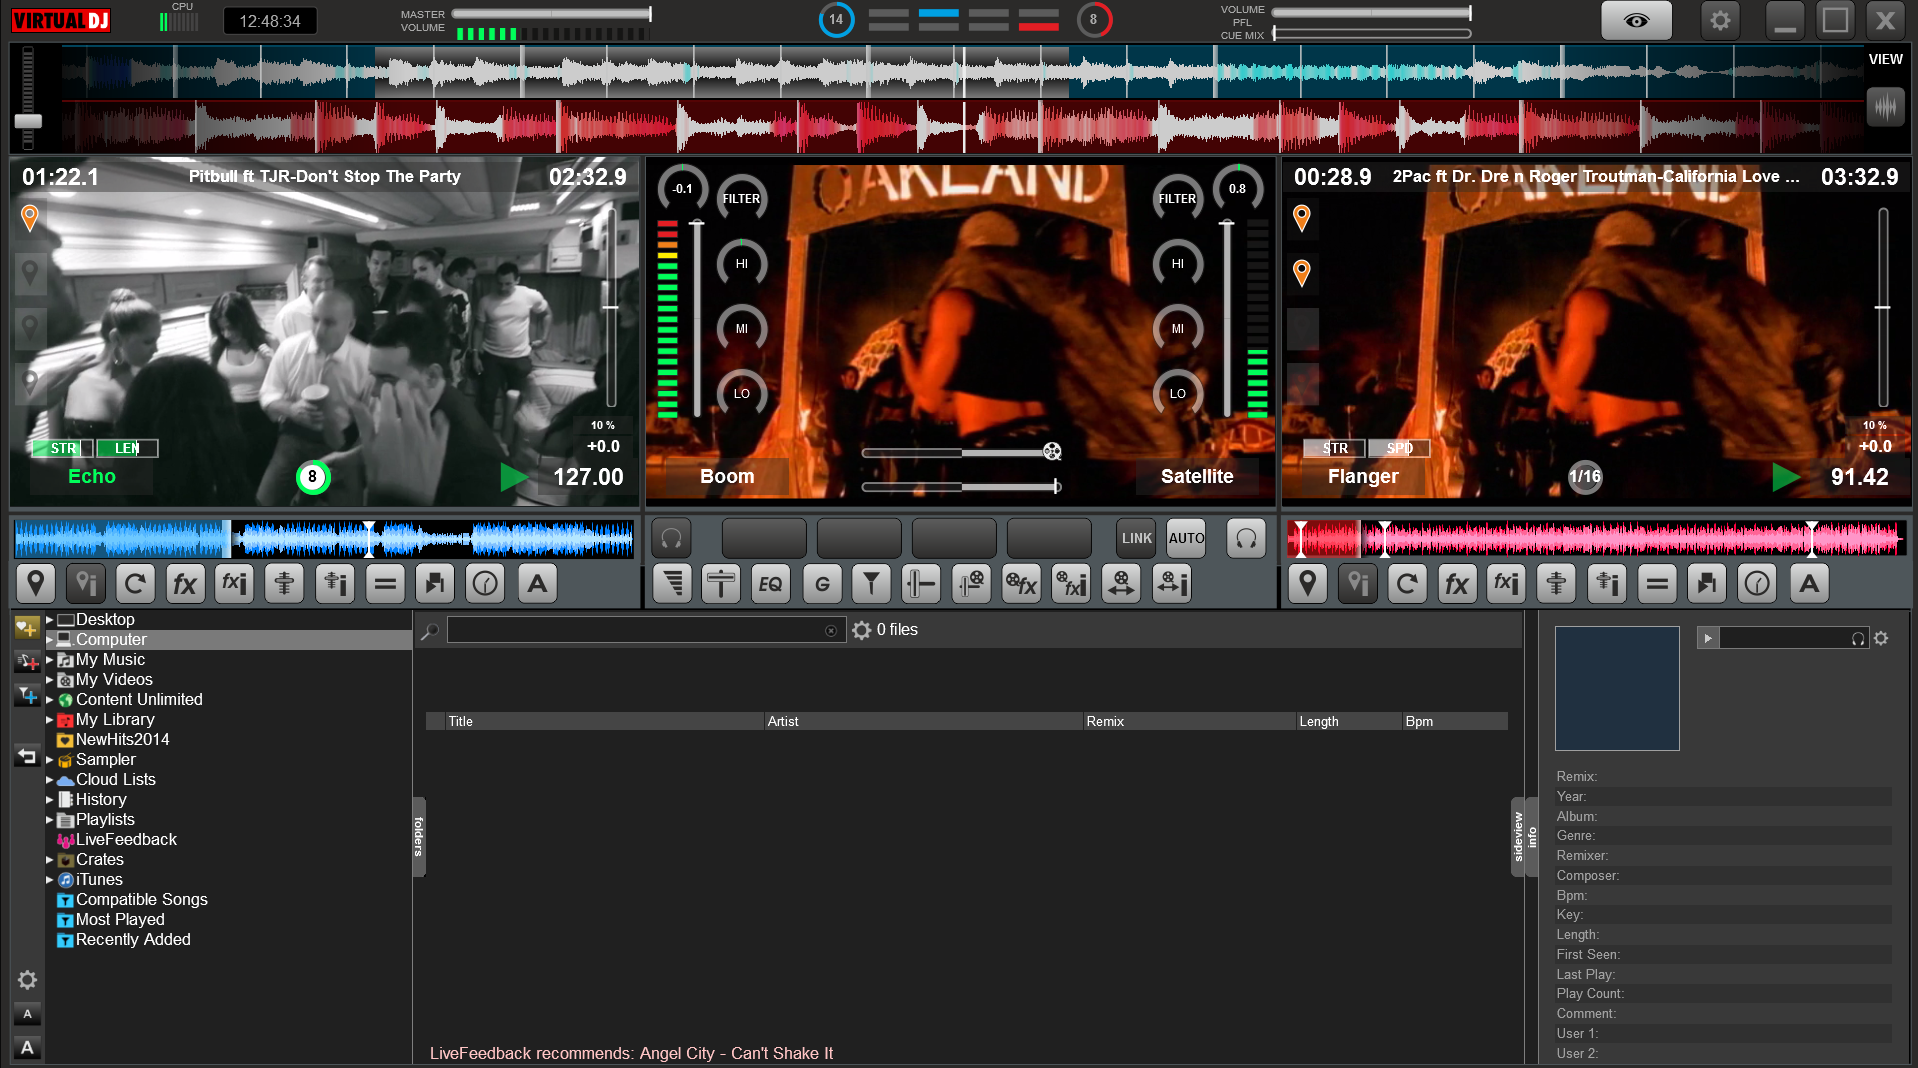
Task: Click the right deck equals/sync pad icon
Action: click(x=1657, y=583)
